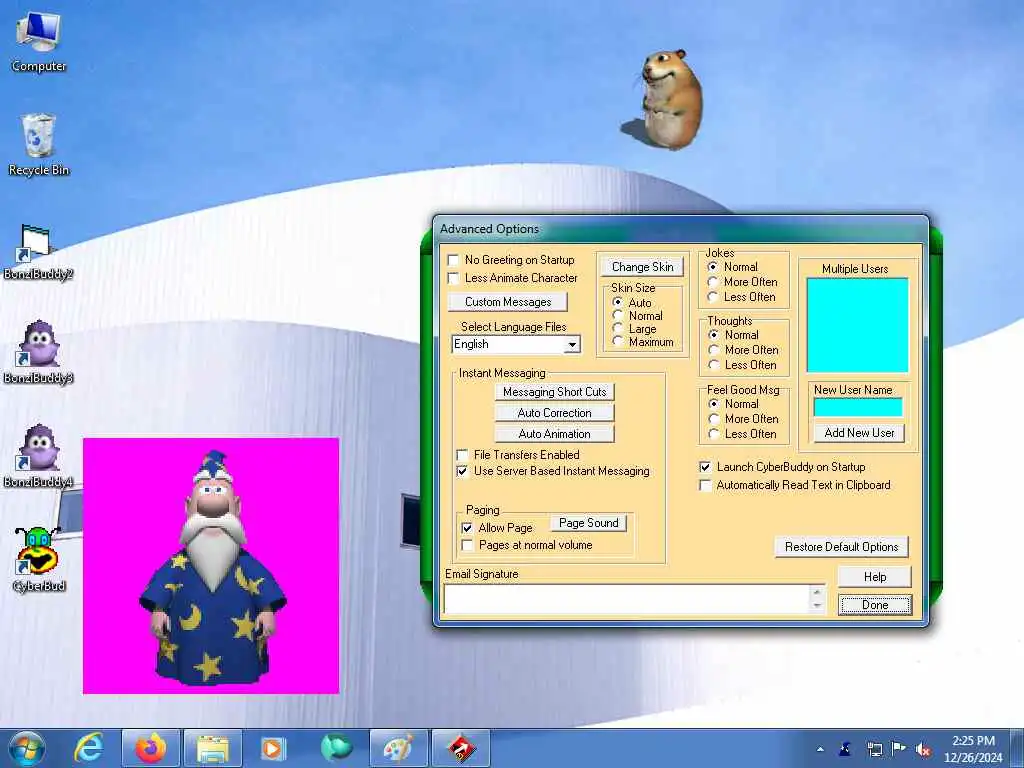Open Messaging Short Cuts
The width and height of the screenshot is (1024, 768).
pos(554,392)
